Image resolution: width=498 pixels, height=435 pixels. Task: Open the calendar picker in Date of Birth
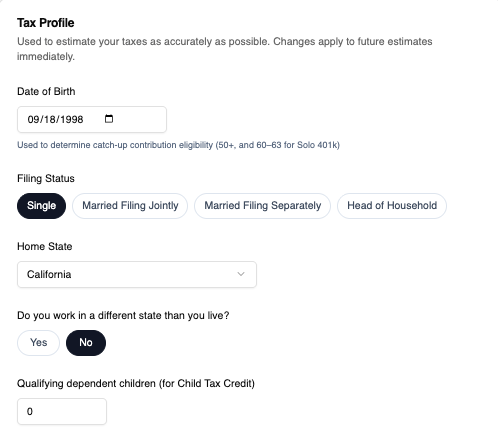[x=109, y=119]
